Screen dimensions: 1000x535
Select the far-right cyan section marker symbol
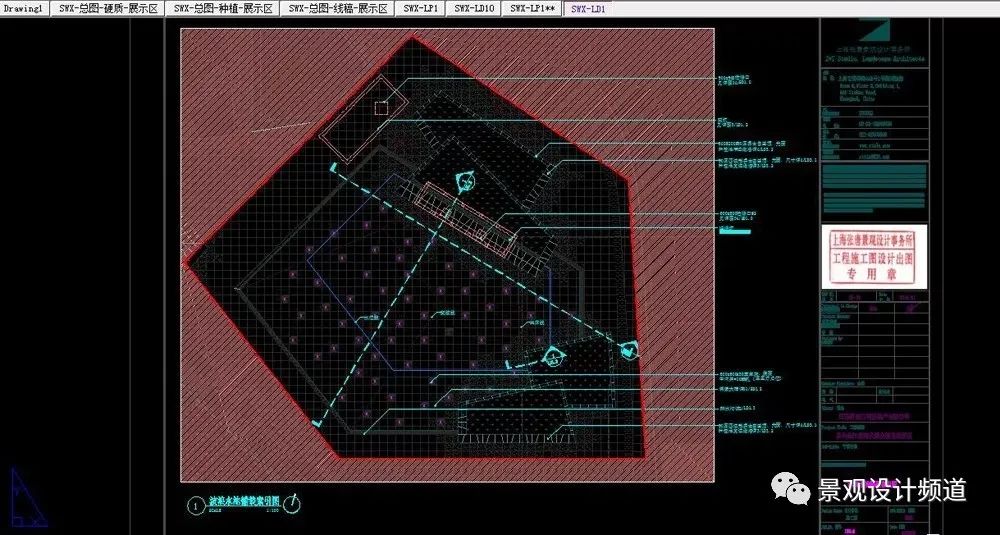click(x=629, y=350)
